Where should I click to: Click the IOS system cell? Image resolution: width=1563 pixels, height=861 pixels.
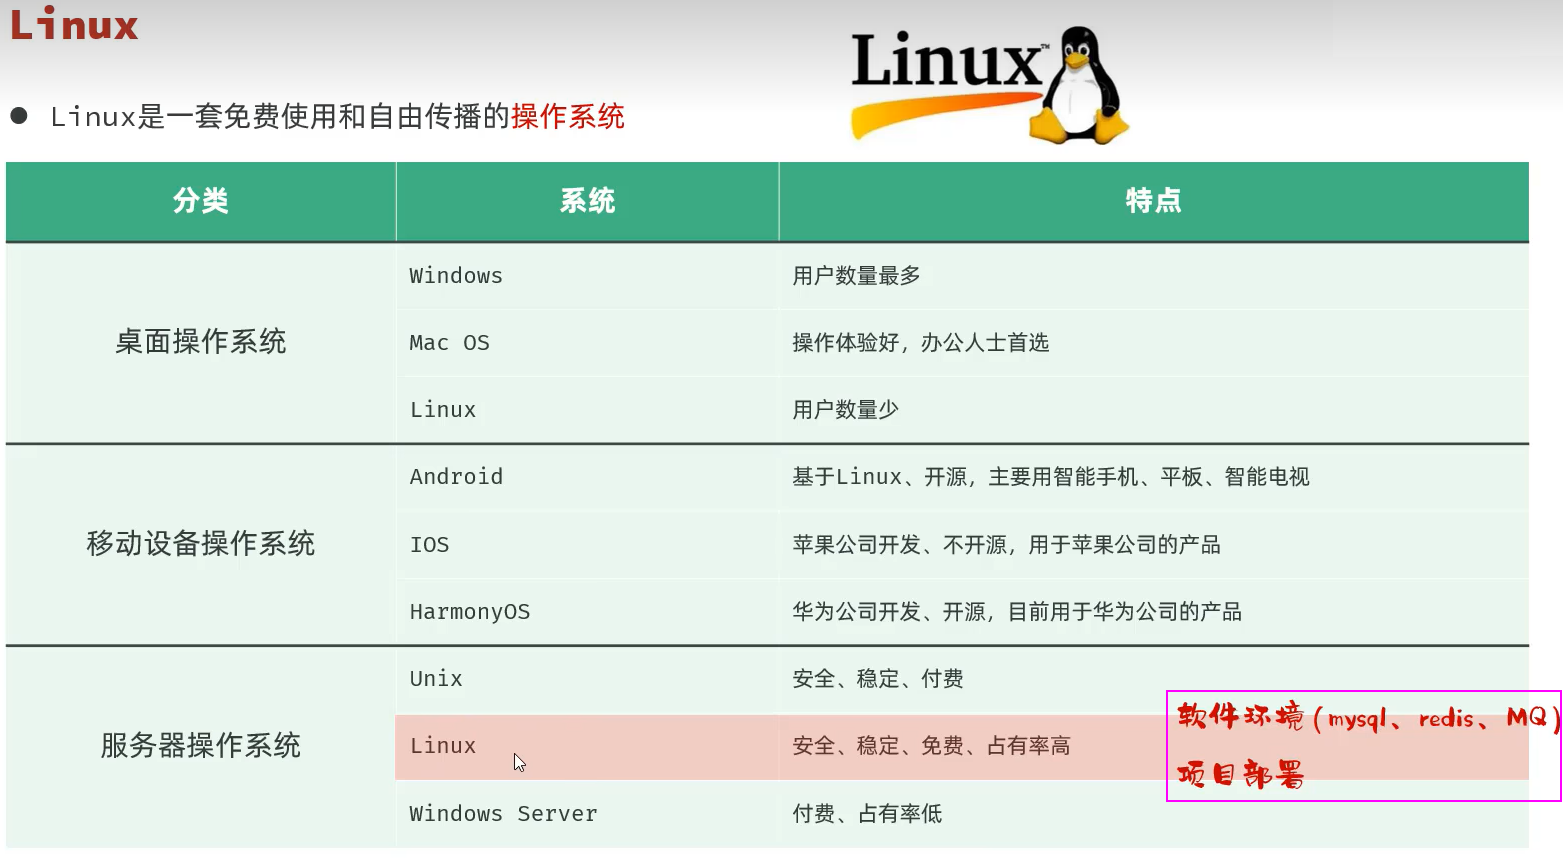click(429, 545)
